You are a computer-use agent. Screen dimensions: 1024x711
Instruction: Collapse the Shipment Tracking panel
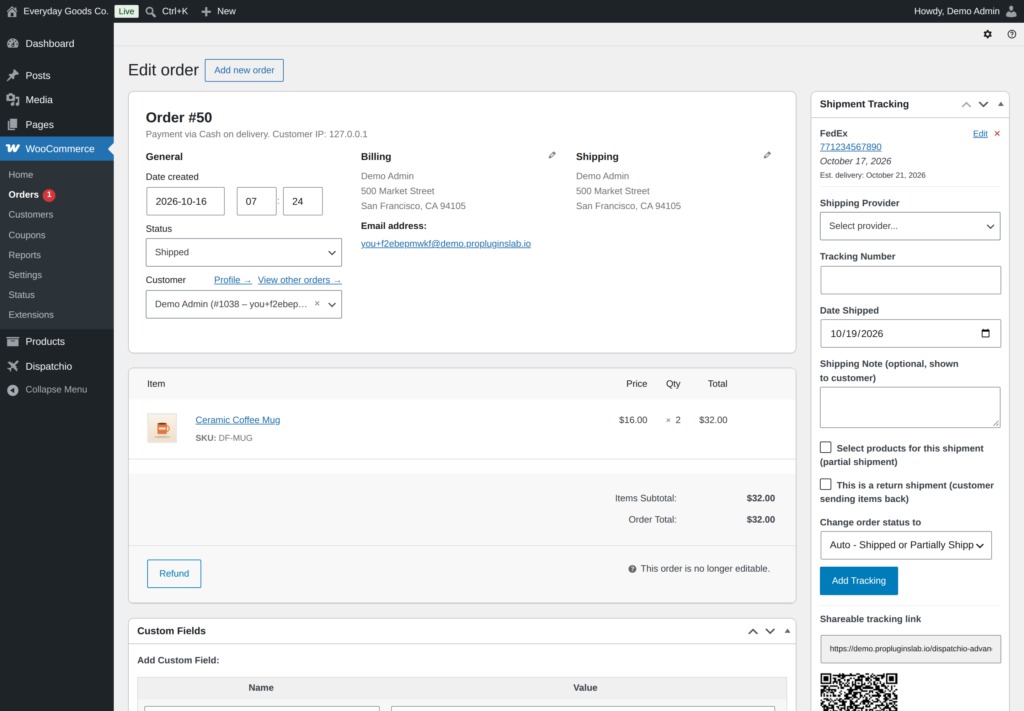coord(1000,104)
